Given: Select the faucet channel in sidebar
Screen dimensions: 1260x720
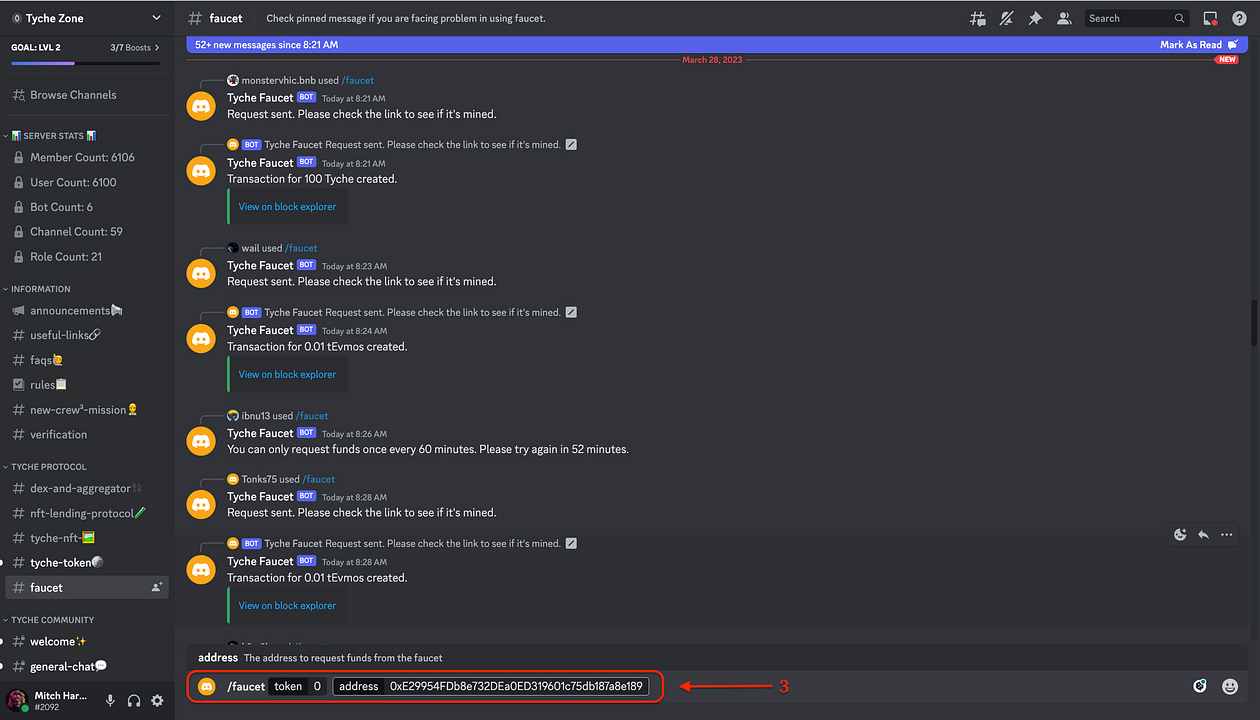Looking at the screenshot, I should click(x=87, y=588).
